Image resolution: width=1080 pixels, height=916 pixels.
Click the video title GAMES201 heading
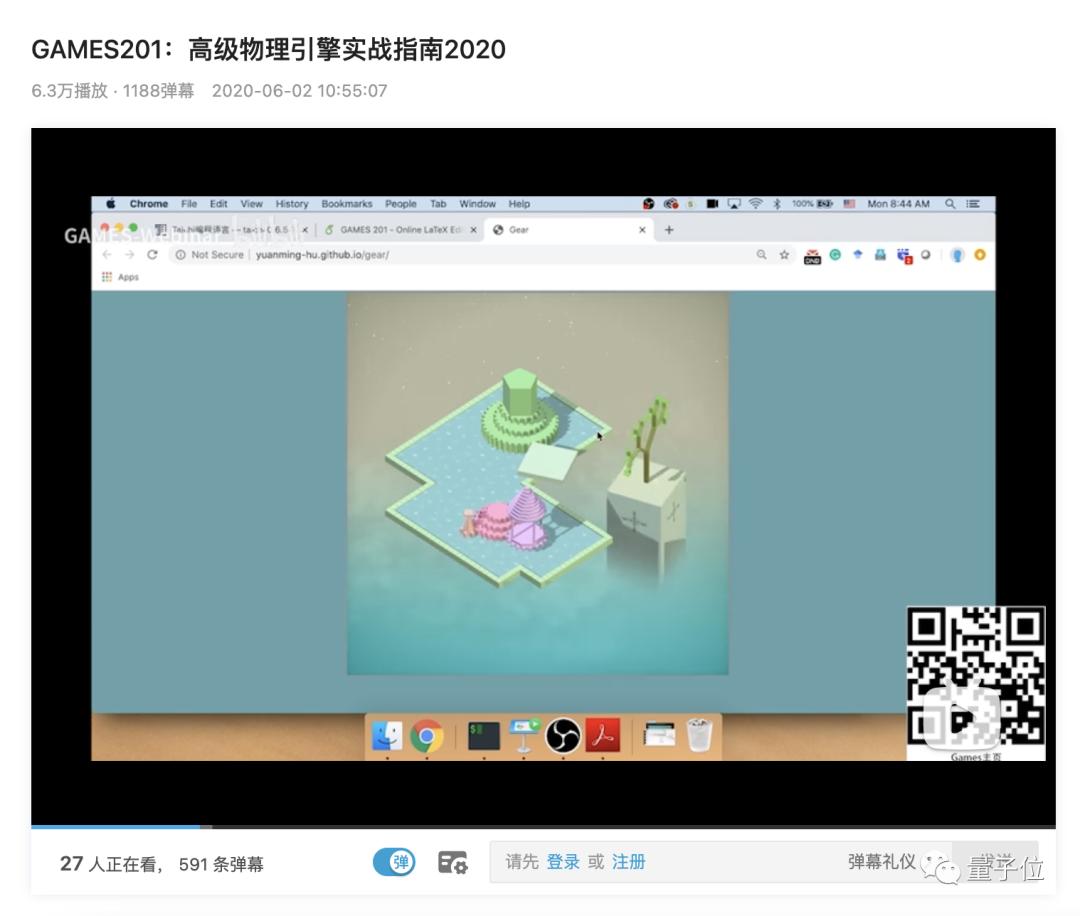(x=269, y=50)
